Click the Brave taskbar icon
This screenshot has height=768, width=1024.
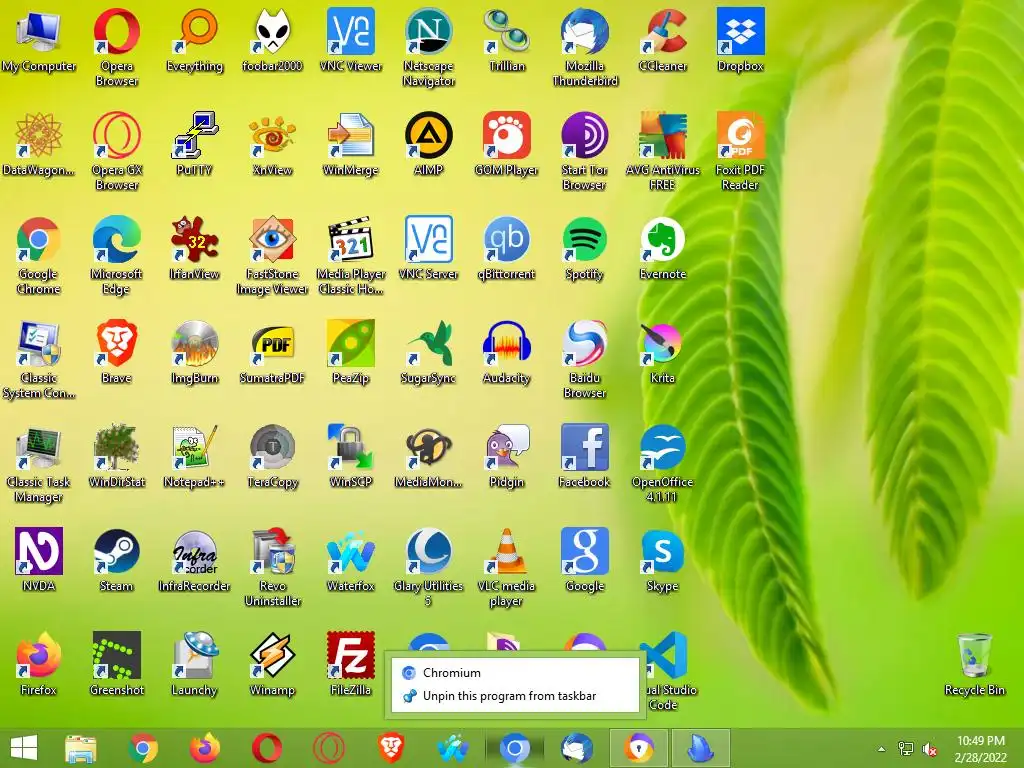[391, 748]
